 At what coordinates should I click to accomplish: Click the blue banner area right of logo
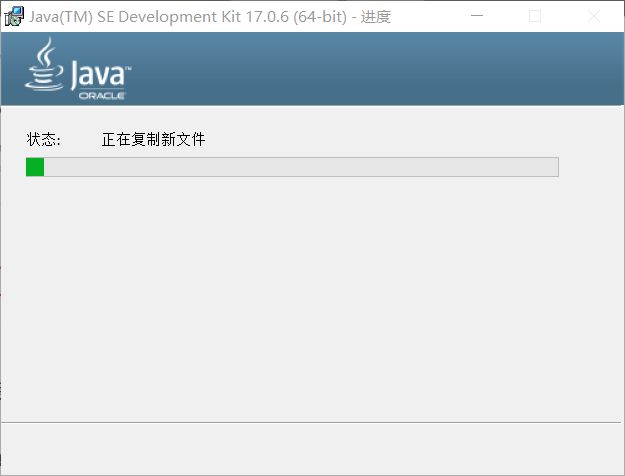pyautogui.click(x=377, y=69)
